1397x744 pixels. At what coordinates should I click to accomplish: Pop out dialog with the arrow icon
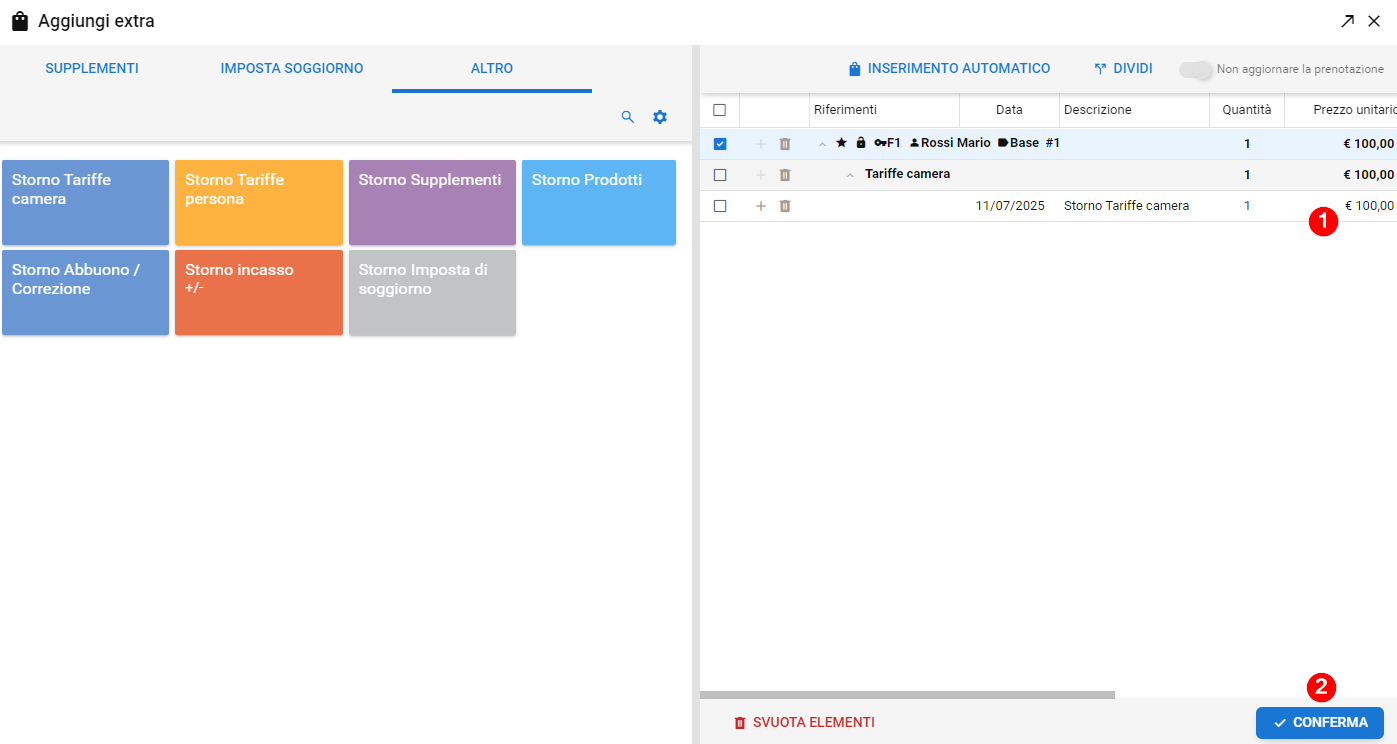tap(1348, 21)
